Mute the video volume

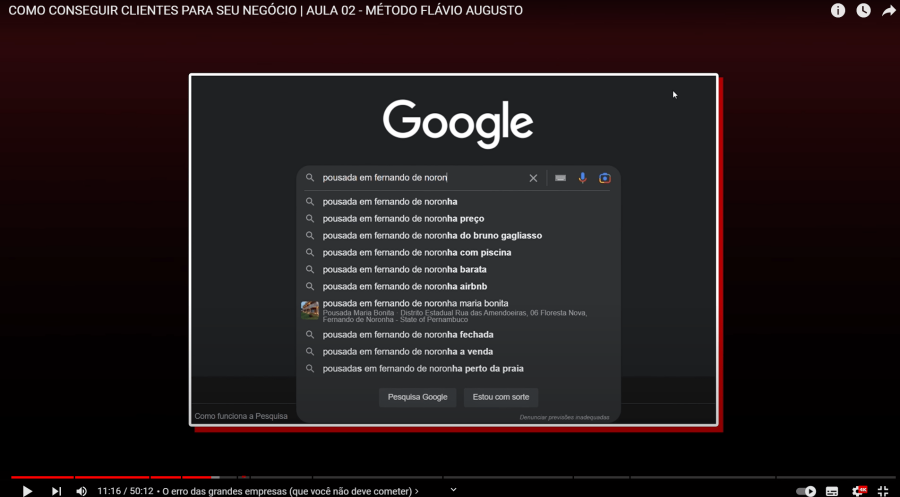pyautogui.click(x=82, y=491)
